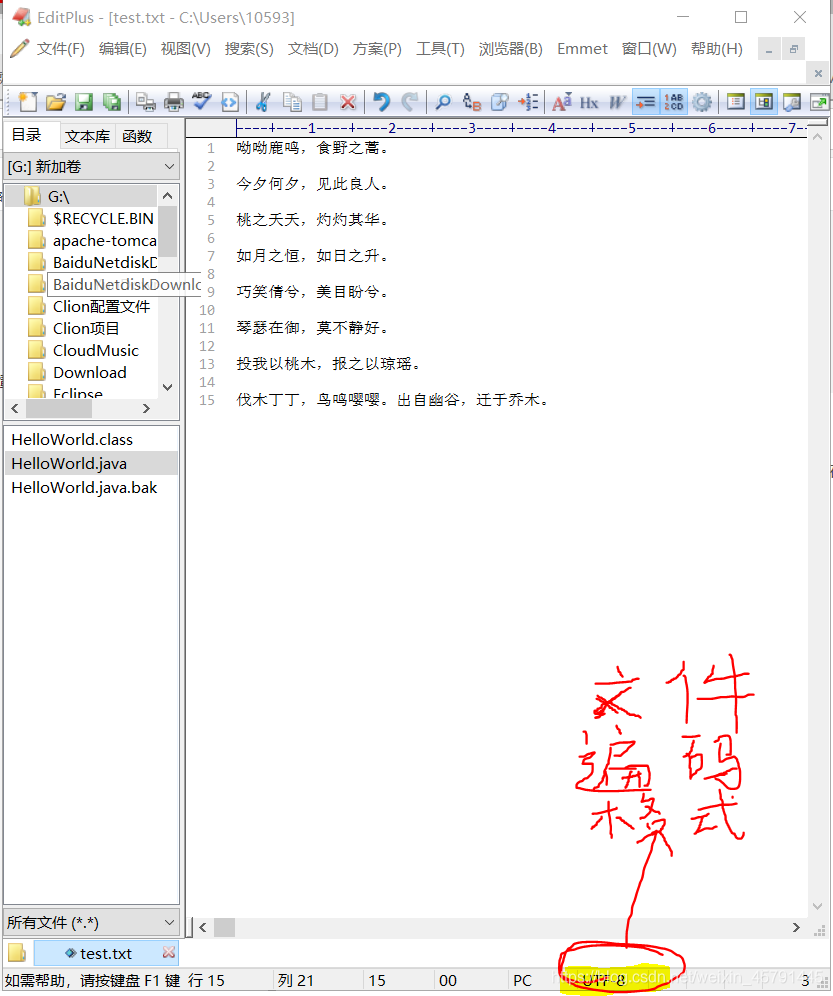Run the ABC spell check icon
This screenshot has width=833, height=996.
(x=201, y=102)
